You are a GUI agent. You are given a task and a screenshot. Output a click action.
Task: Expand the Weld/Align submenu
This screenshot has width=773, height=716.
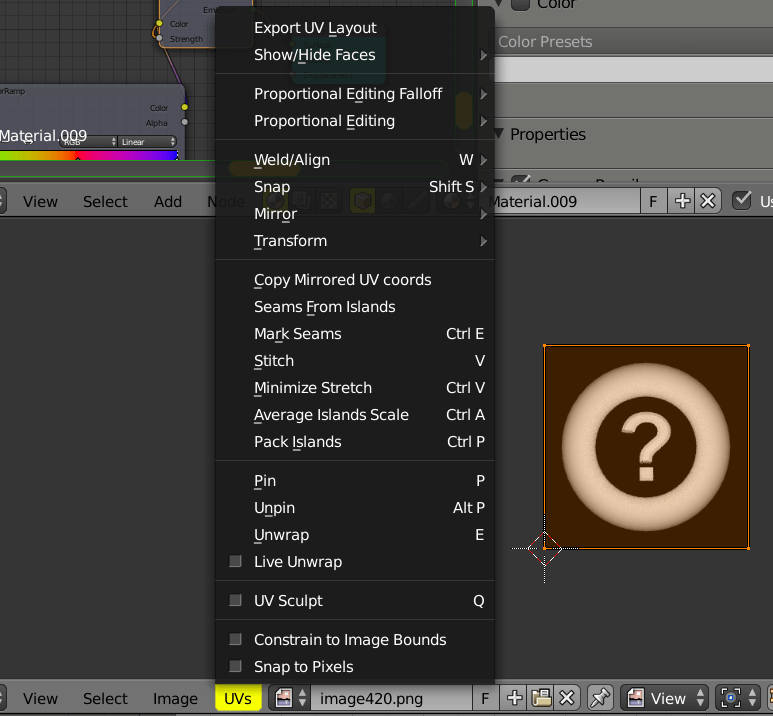pos(355,160)
